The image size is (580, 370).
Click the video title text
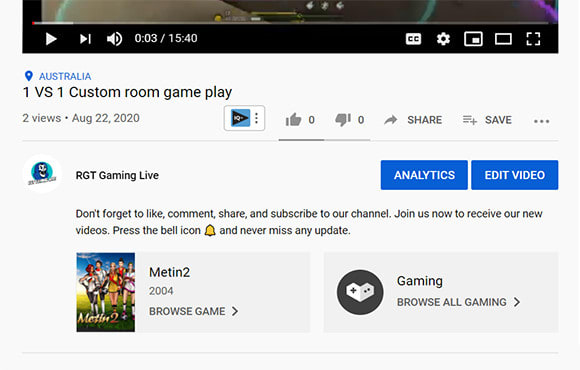click(x=127, y=92)
